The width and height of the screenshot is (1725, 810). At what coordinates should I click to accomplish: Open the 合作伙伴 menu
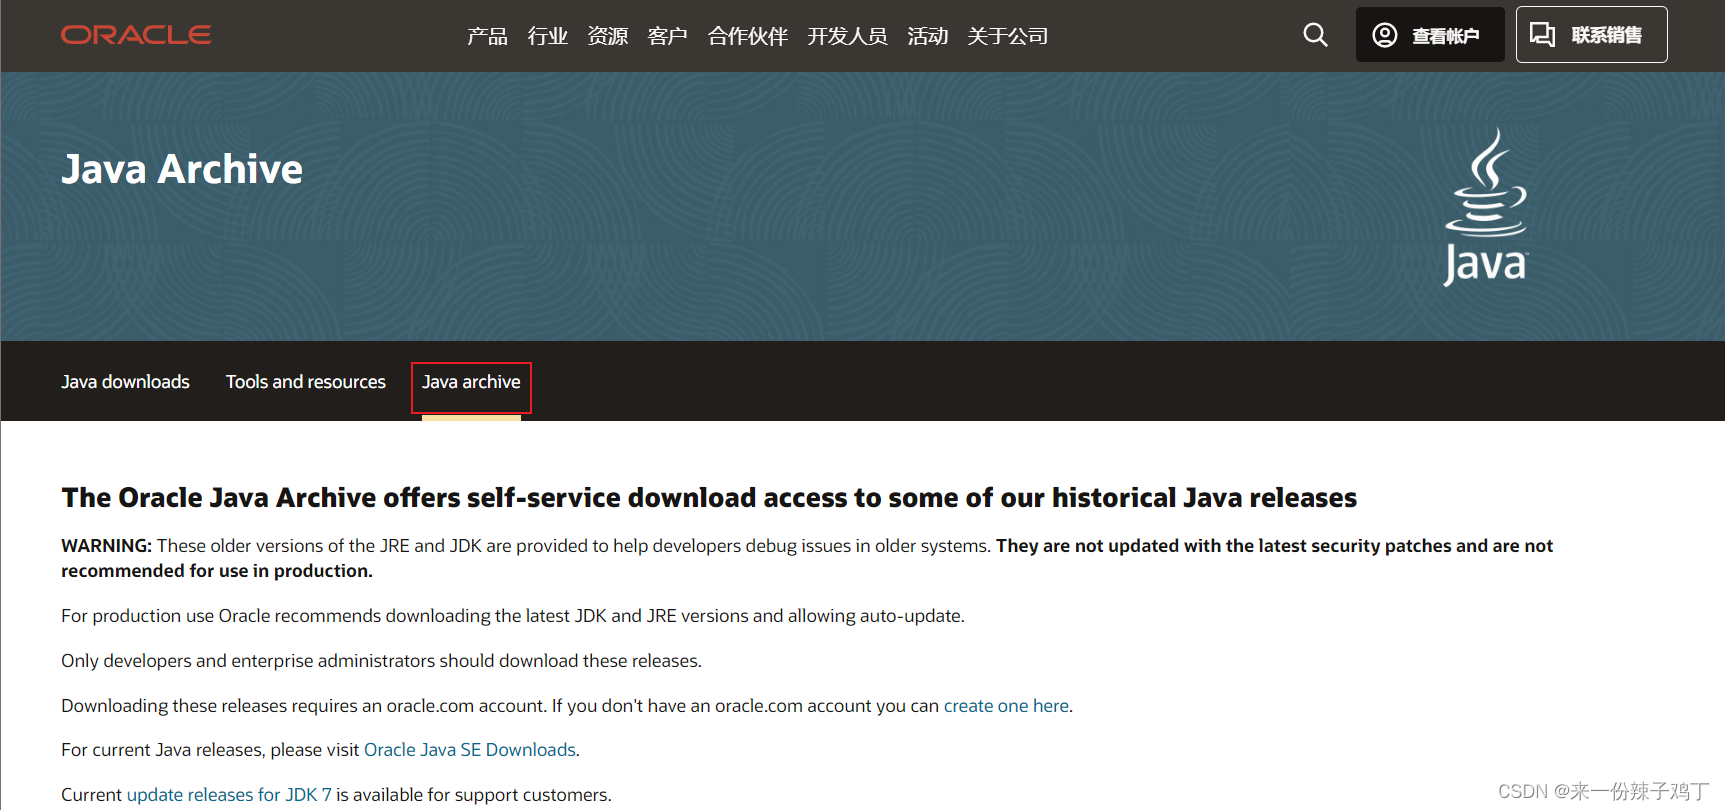tap(747, 36)
